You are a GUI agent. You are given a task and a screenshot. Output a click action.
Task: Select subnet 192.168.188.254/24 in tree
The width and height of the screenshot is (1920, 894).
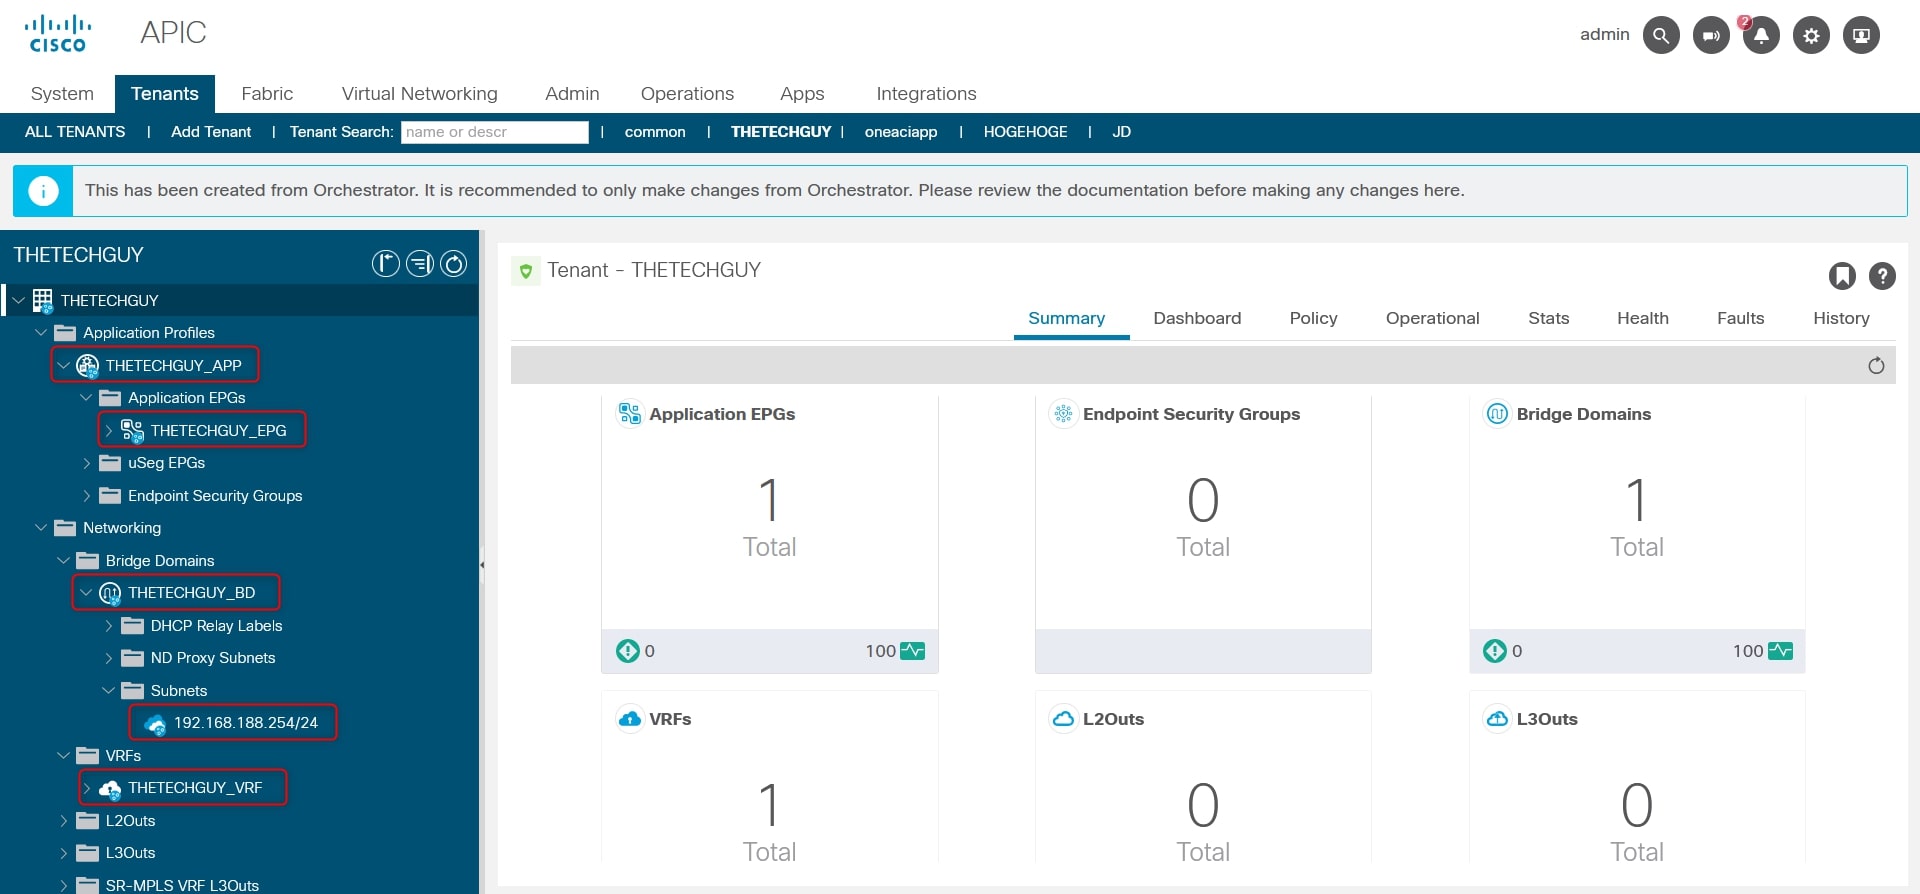point(245,723)
